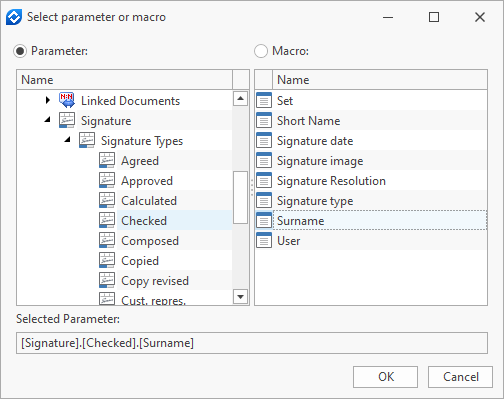Select Checked signature type
This screenshot has height=399, width=504.
click(144, 221)
